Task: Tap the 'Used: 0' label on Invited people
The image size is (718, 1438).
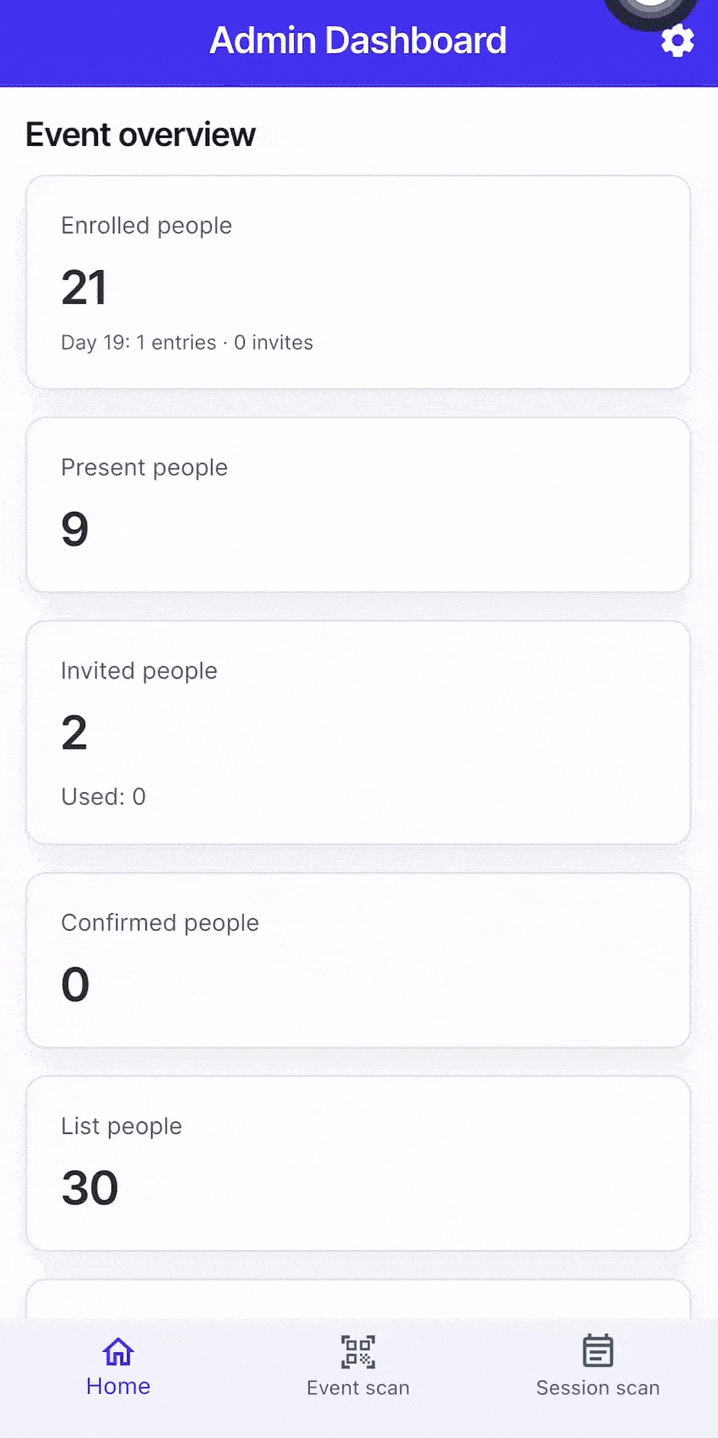Action: coord(103,796)
